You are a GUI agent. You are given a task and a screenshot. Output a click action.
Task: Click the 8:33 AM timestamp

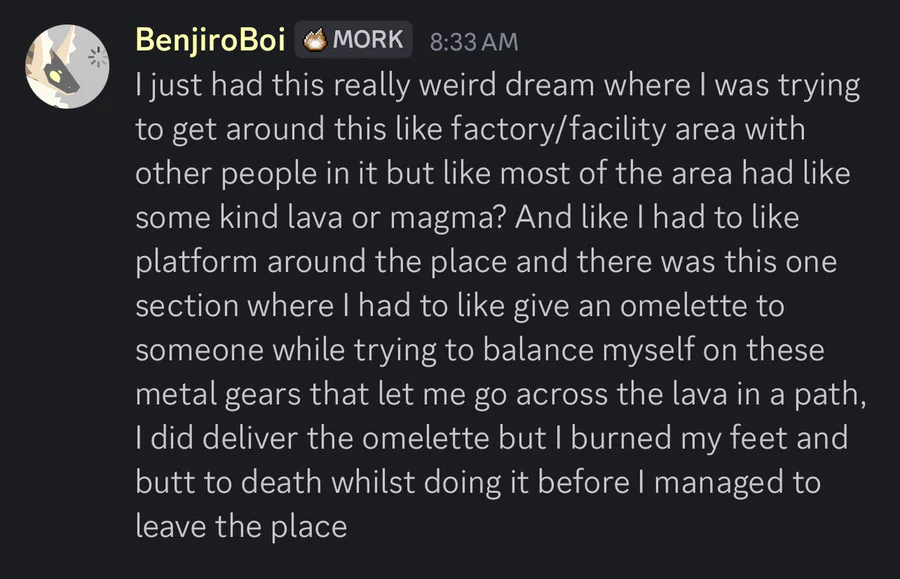(474, 42)
